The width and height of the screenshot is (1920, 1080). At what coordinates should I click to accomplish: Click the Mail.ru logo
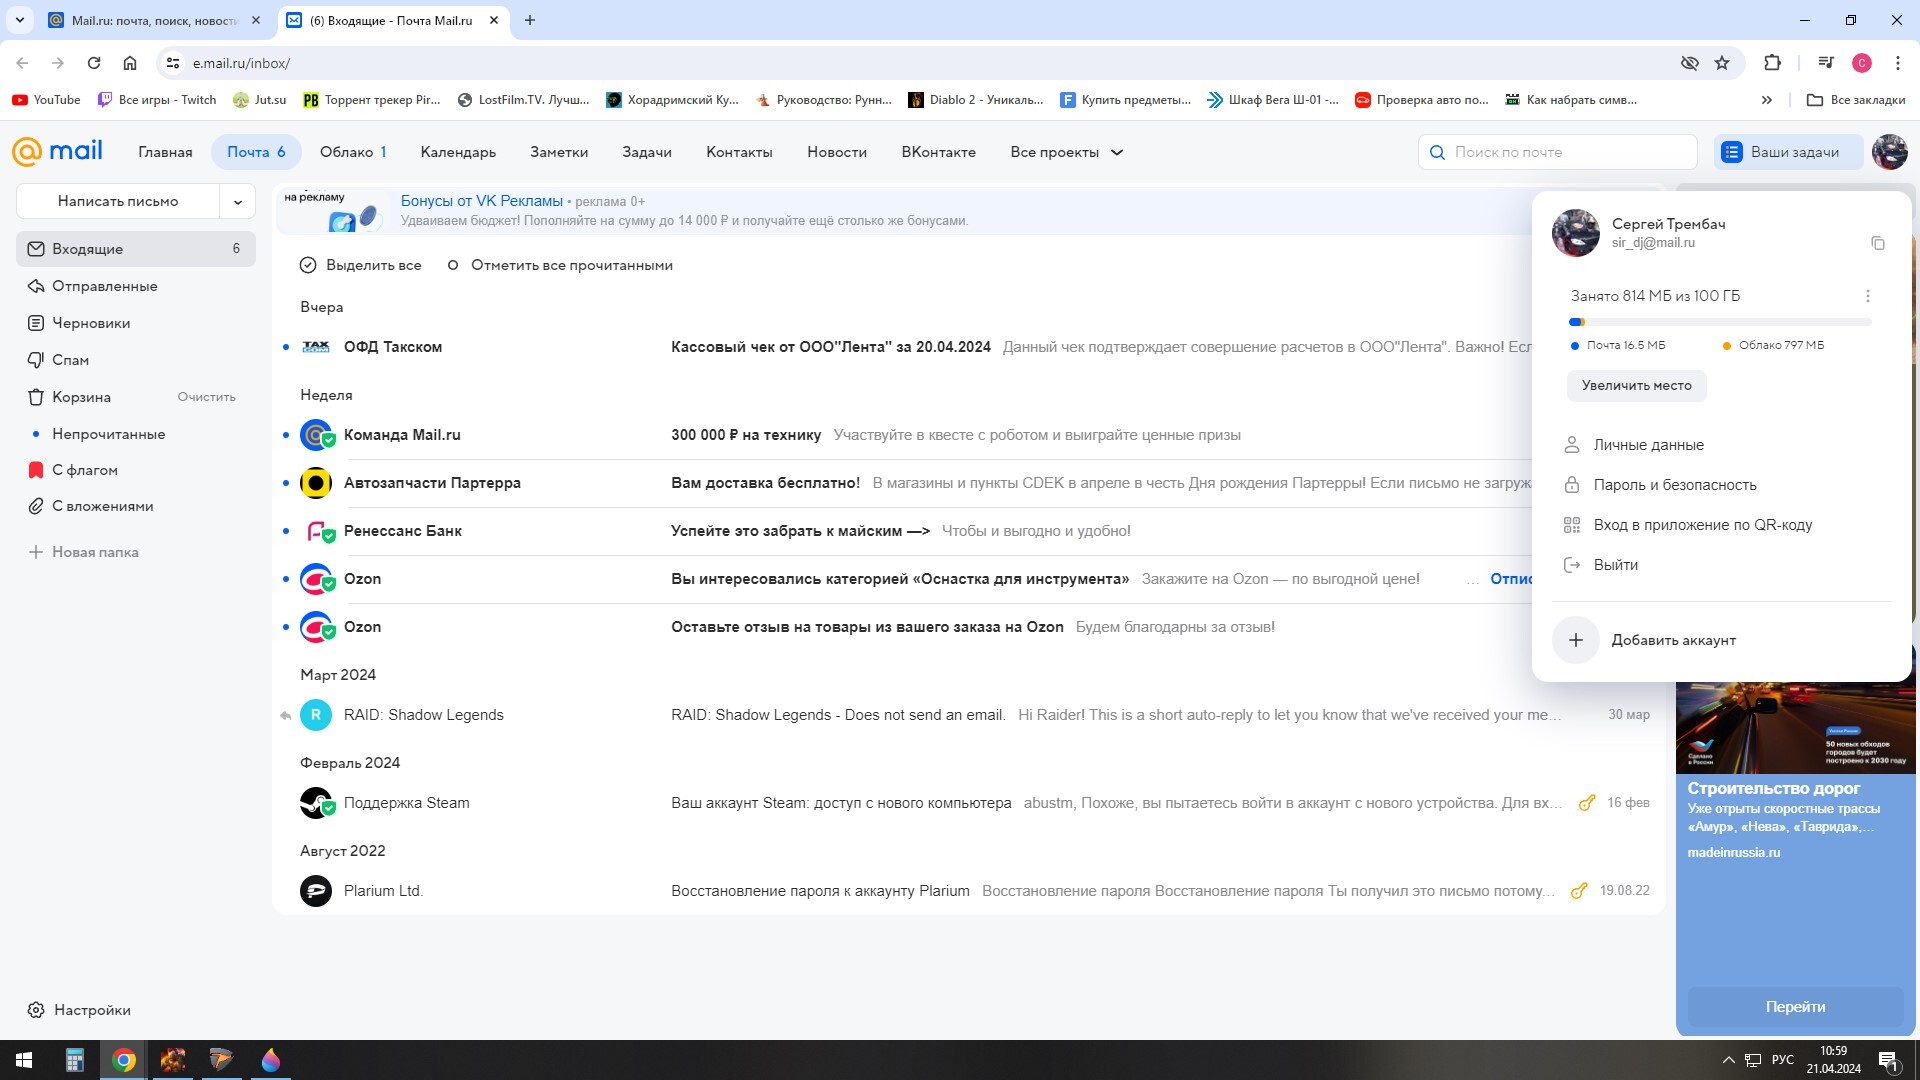[x=57, y=152]
